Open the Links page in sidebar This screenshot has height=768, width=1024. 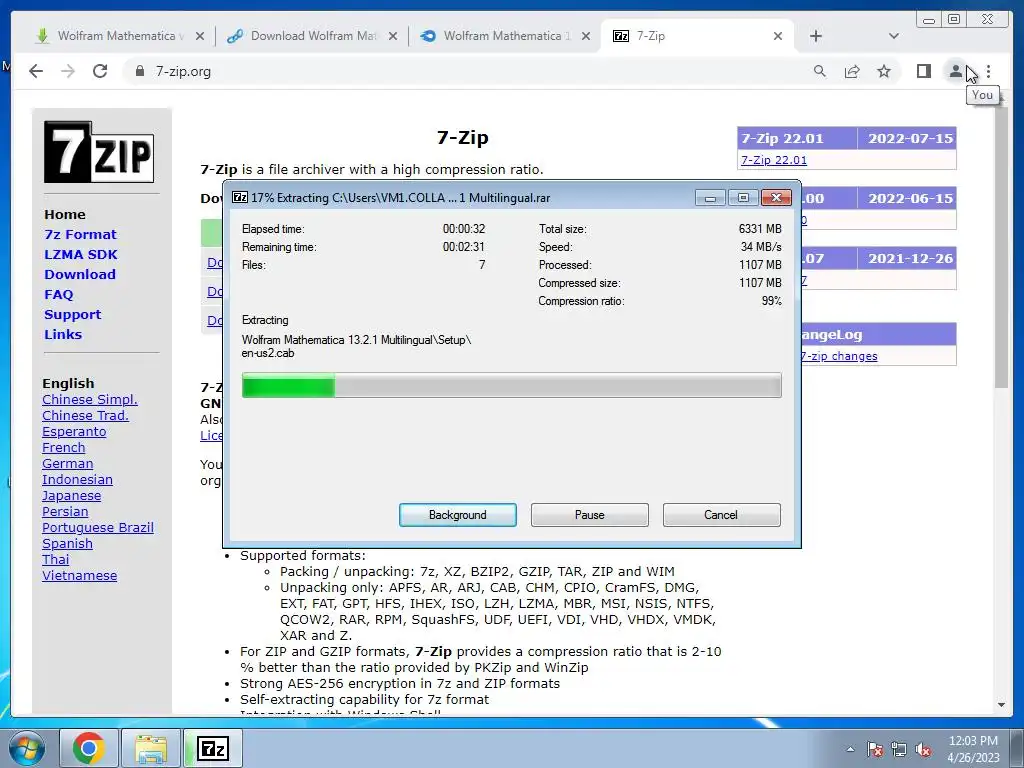(x=63, y=334)
